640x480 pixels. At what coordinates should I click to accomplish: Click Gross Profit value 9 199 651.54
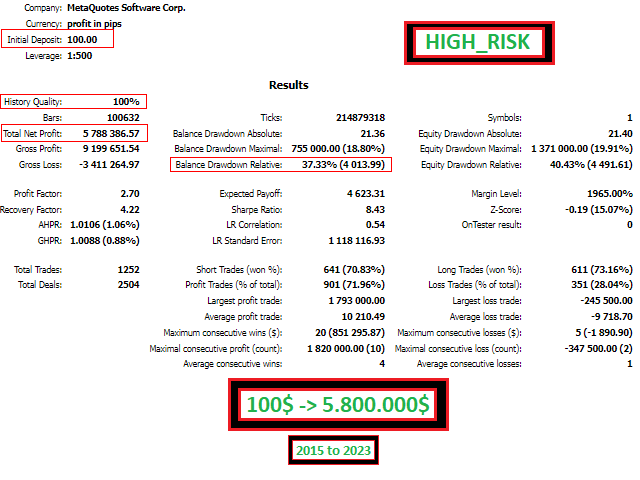pyautogui.click(x=111, y=149)
